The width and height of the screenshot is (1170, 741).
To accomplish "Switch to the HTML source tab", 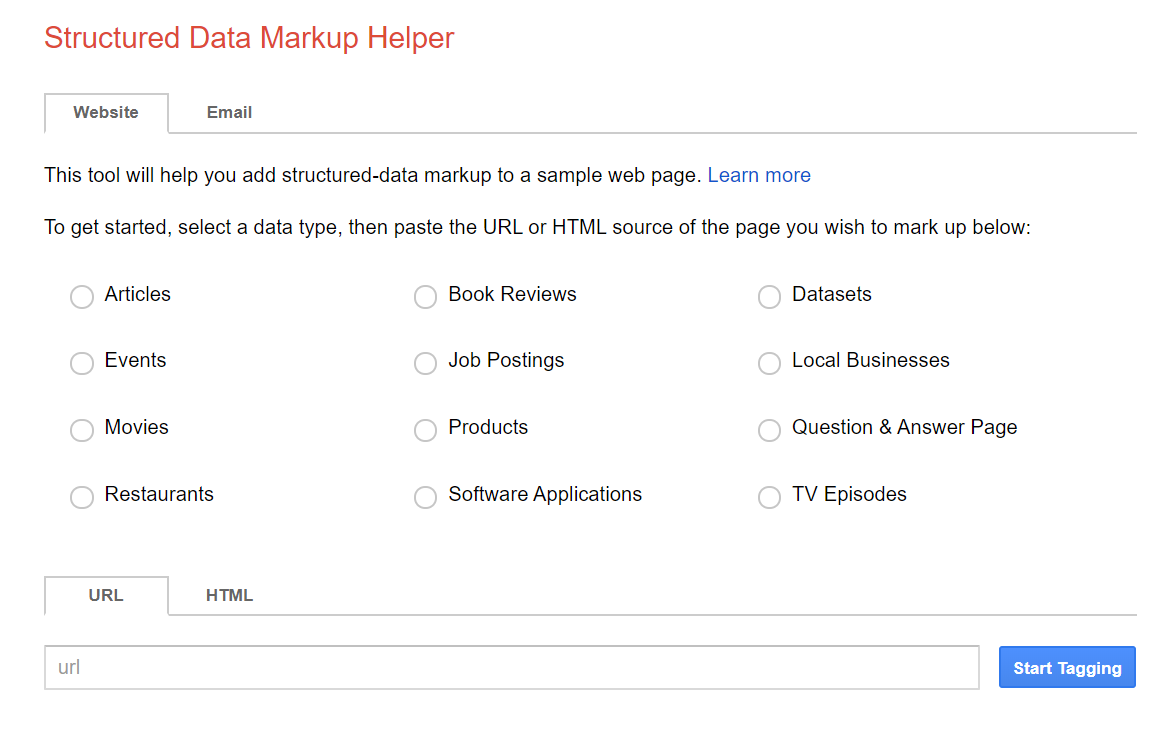I will pos(229,596).
